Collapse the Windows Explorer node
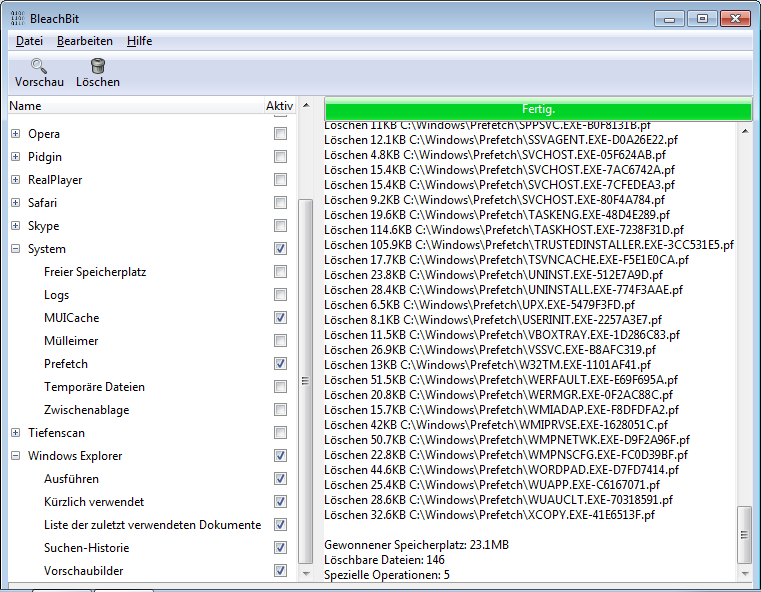 pos(15,456)
